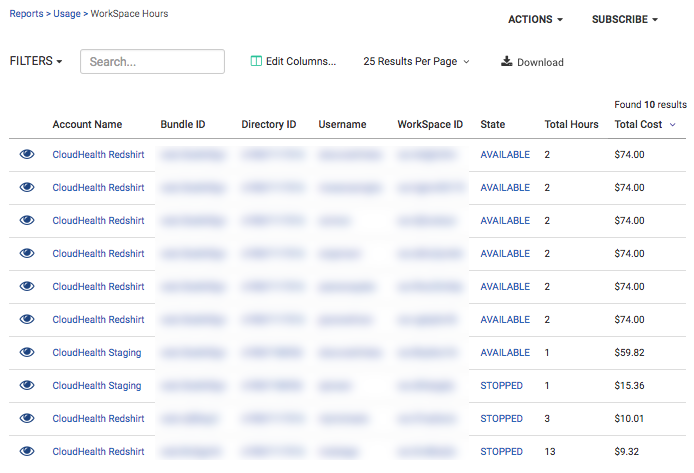Image resolution: width=694 pixels, height=473 pixels.
Task: Open CloudHealth Staging in the $59.82 row
Action: click(x=97, y=353)
